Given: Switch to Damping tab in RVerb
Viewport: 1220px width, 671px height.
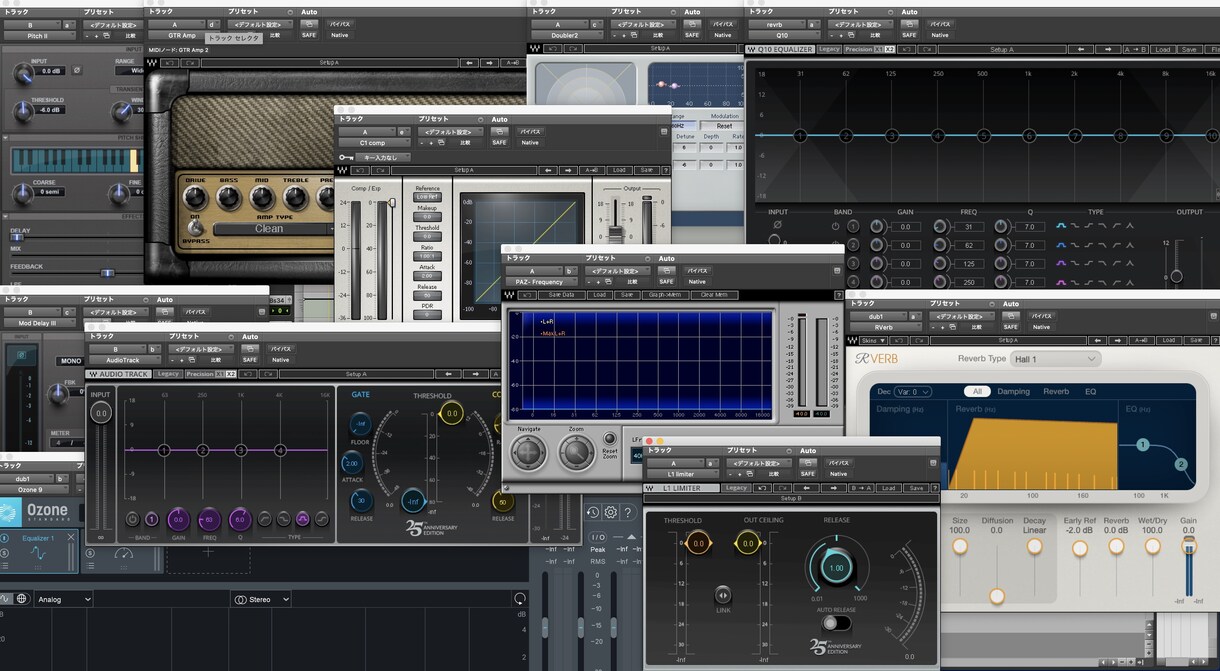Looking at the screenshot, I should coord(1013,392).
